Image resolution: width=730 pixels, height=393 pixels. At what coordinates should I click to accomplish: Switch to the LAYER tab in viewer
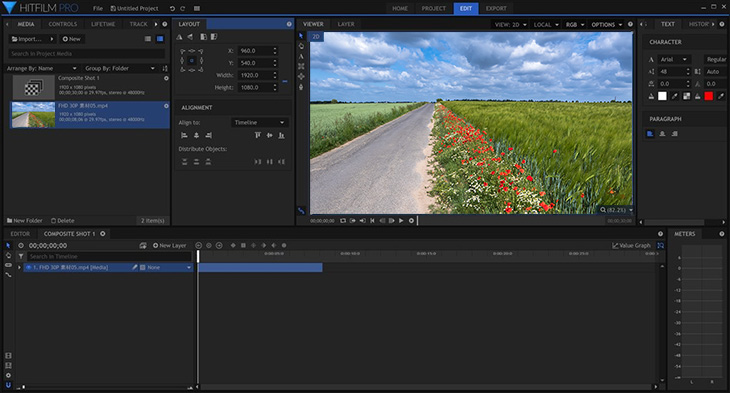[346, 24]
